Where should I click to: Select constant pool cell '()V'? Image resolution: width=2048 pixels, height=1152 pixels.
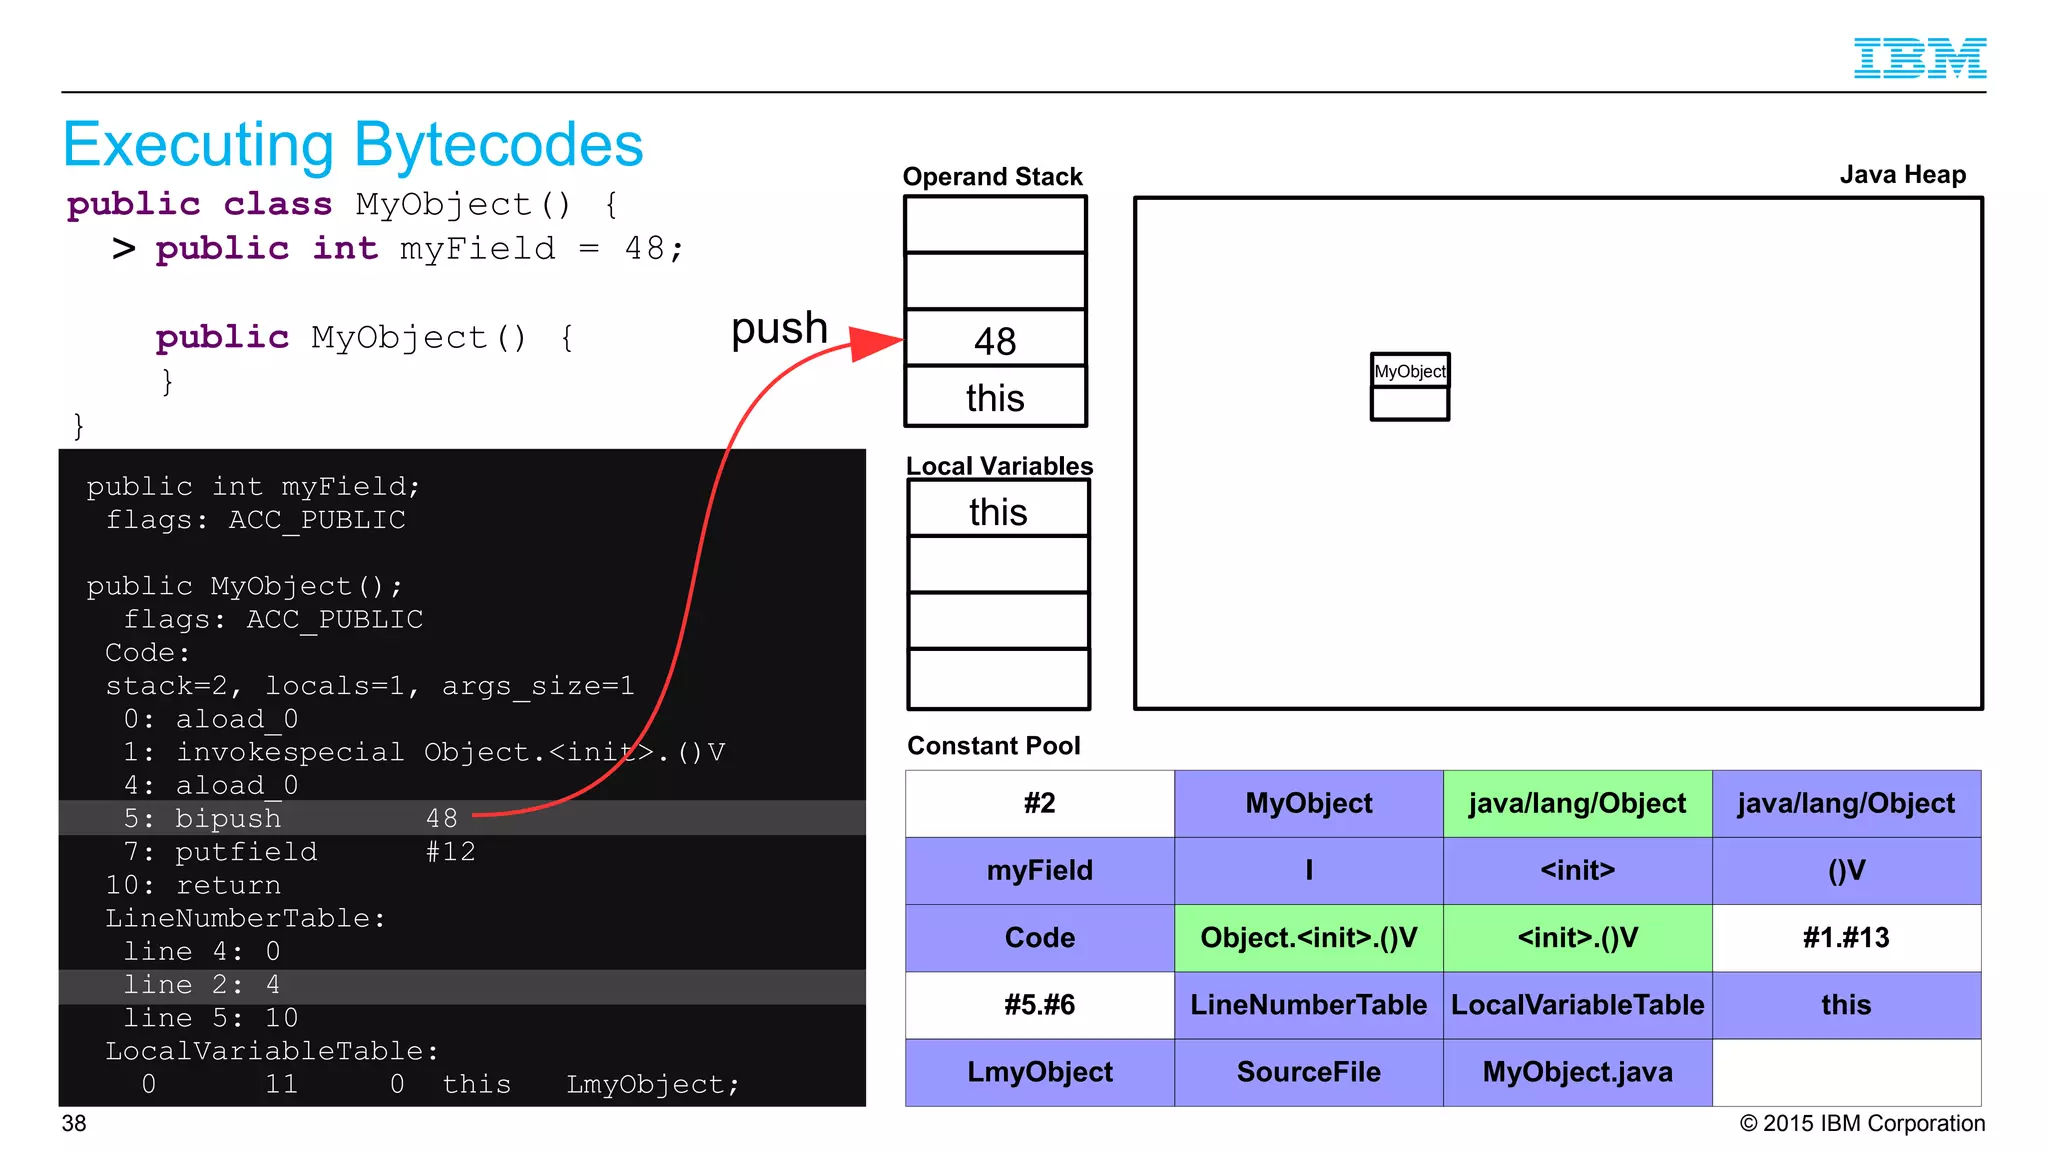click(x=1846, y=870)
